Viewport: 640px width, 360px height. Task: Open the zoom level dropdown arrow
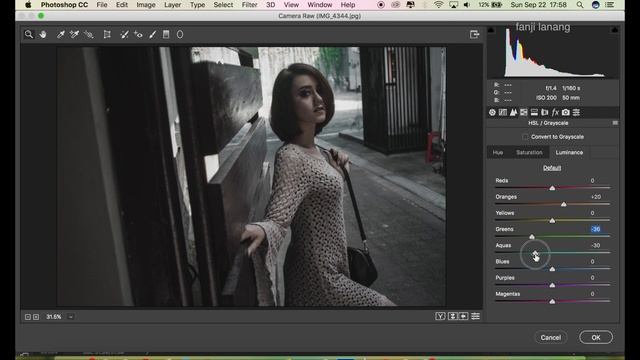coord(71,317)
